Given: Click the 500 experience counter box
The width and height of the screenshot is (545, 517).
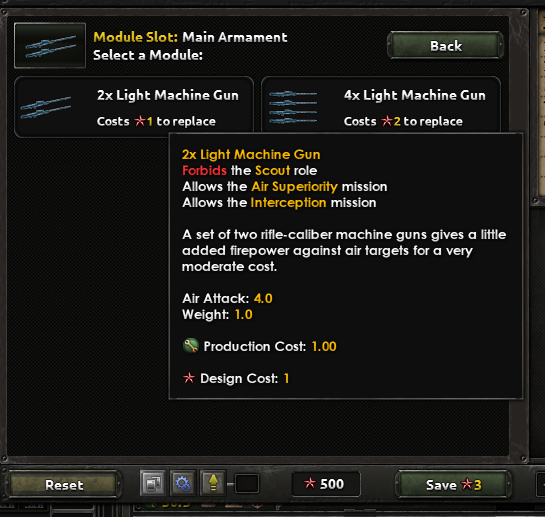Looking at the screenshot, I should (x=326, y=484).
